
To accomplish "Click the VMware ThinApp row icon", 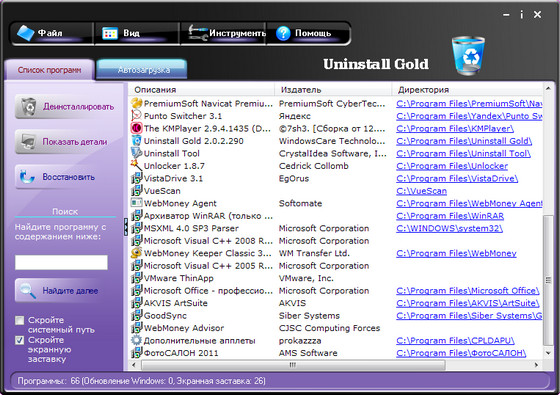I will pyautogui.click(x=136, y=278).
